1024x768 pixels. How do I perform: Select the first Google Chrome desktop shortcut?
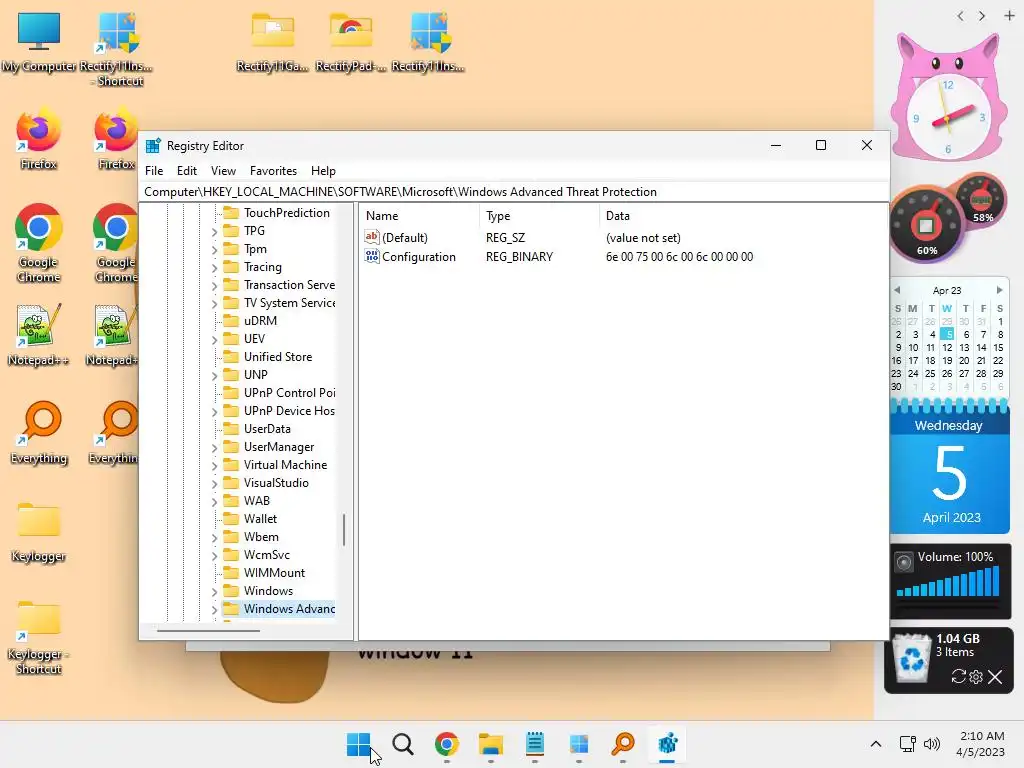coord(39,244)
